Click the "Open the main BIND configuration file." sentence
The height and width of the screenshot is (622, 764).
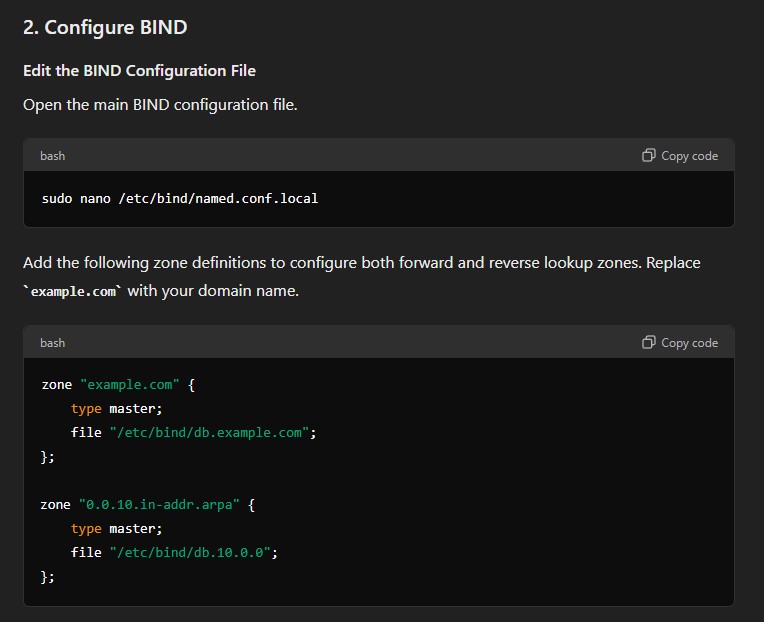(160, 105)
